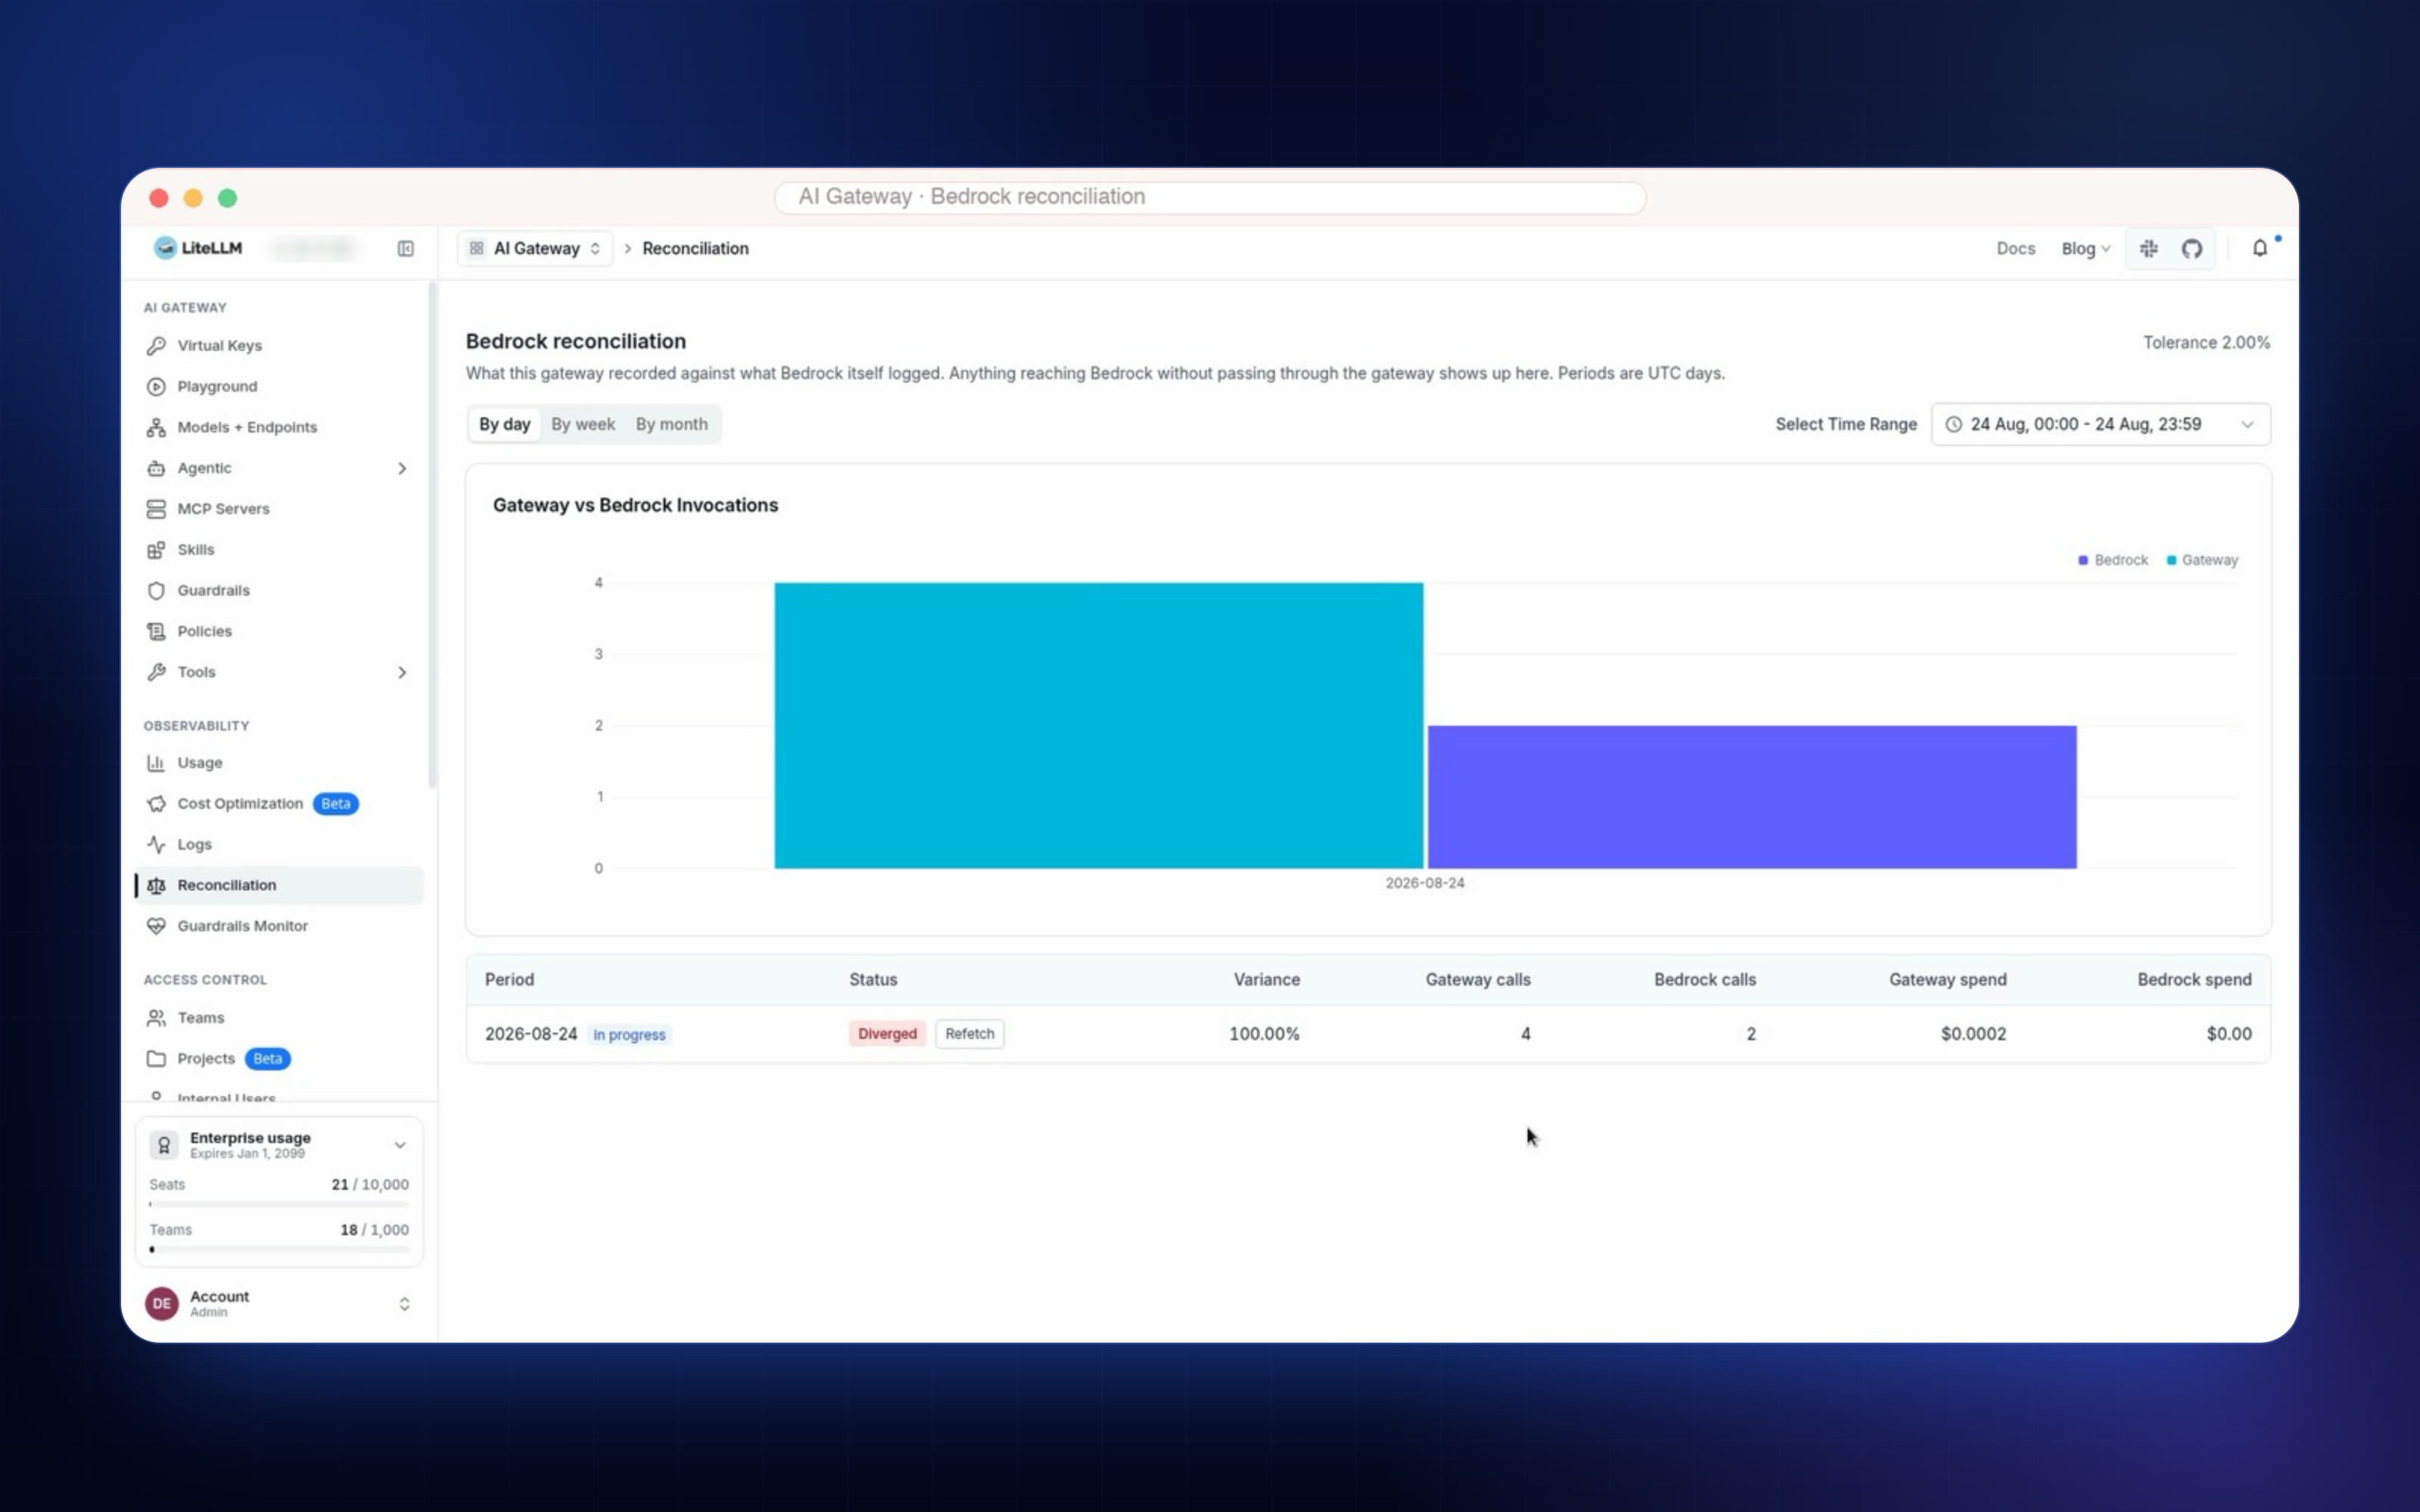The height and width of the screenshot is (1512, 2420).
Task: Click the purple Bedrock bar in chart
Action: click(x=1752, y=797)
